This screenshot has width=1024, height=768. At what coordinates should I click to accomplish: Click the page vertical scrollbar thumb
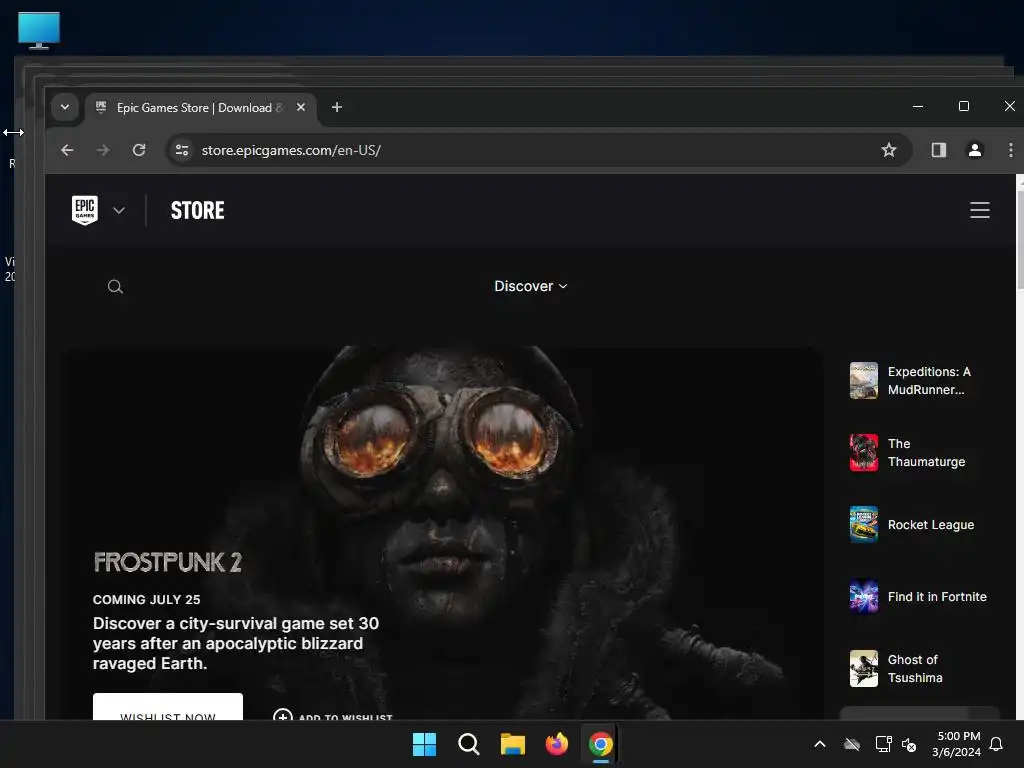1020,238
